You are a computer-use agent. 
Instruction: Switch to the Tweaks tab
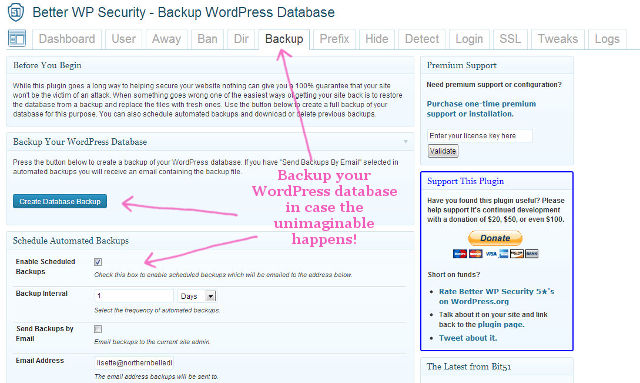pyautogui.click(x=558, y=39)
